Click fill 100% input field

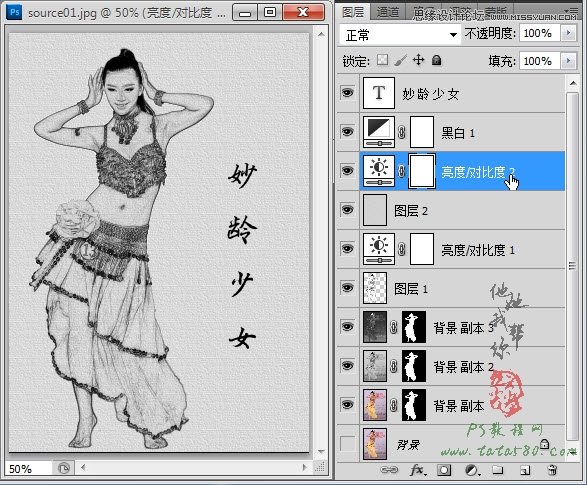click(539, 61)
